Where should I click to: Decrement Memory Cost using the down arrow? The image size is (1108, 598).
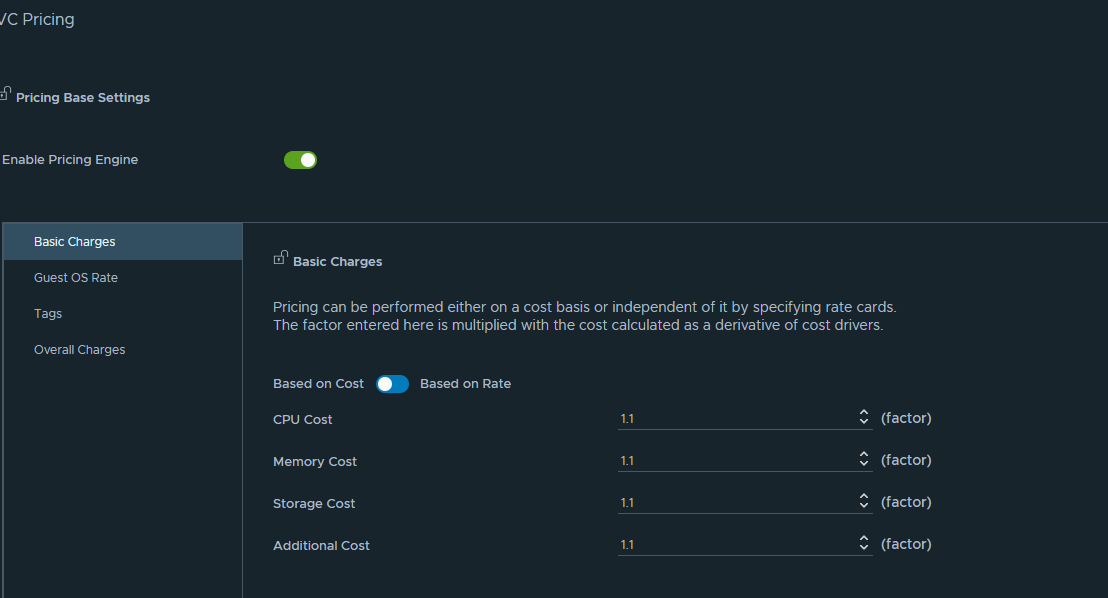click(864, 465)
